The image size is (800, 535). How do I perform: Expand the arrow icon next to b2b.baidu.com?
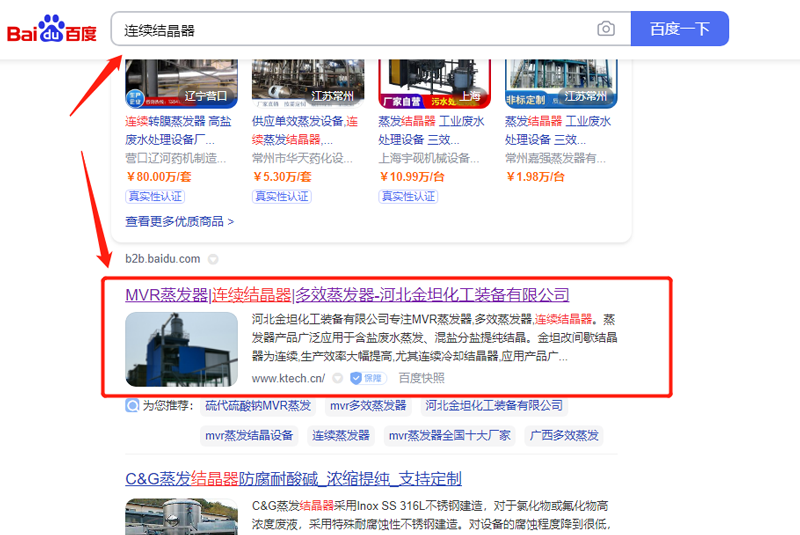[213, 259]
